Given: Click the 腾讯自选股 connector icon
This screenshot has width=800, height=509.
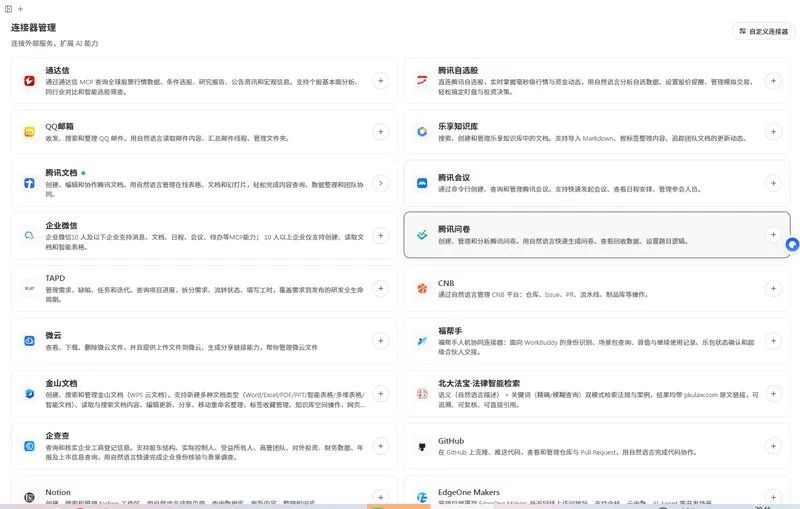Looking at the screenshot, I should 422,81.
